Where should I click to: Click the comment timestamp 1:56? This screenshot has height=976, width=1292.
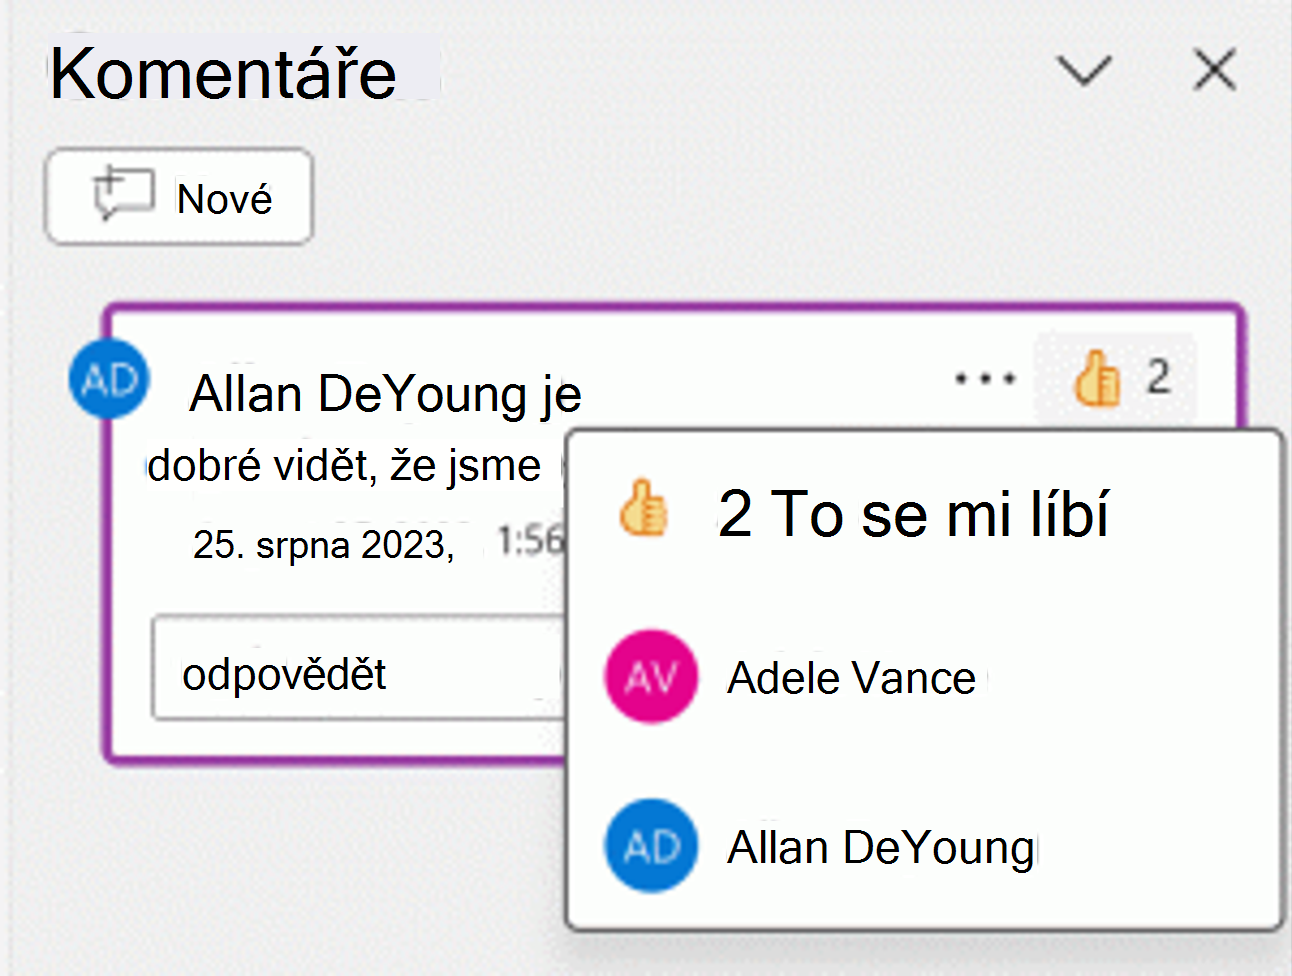[531, 541]
